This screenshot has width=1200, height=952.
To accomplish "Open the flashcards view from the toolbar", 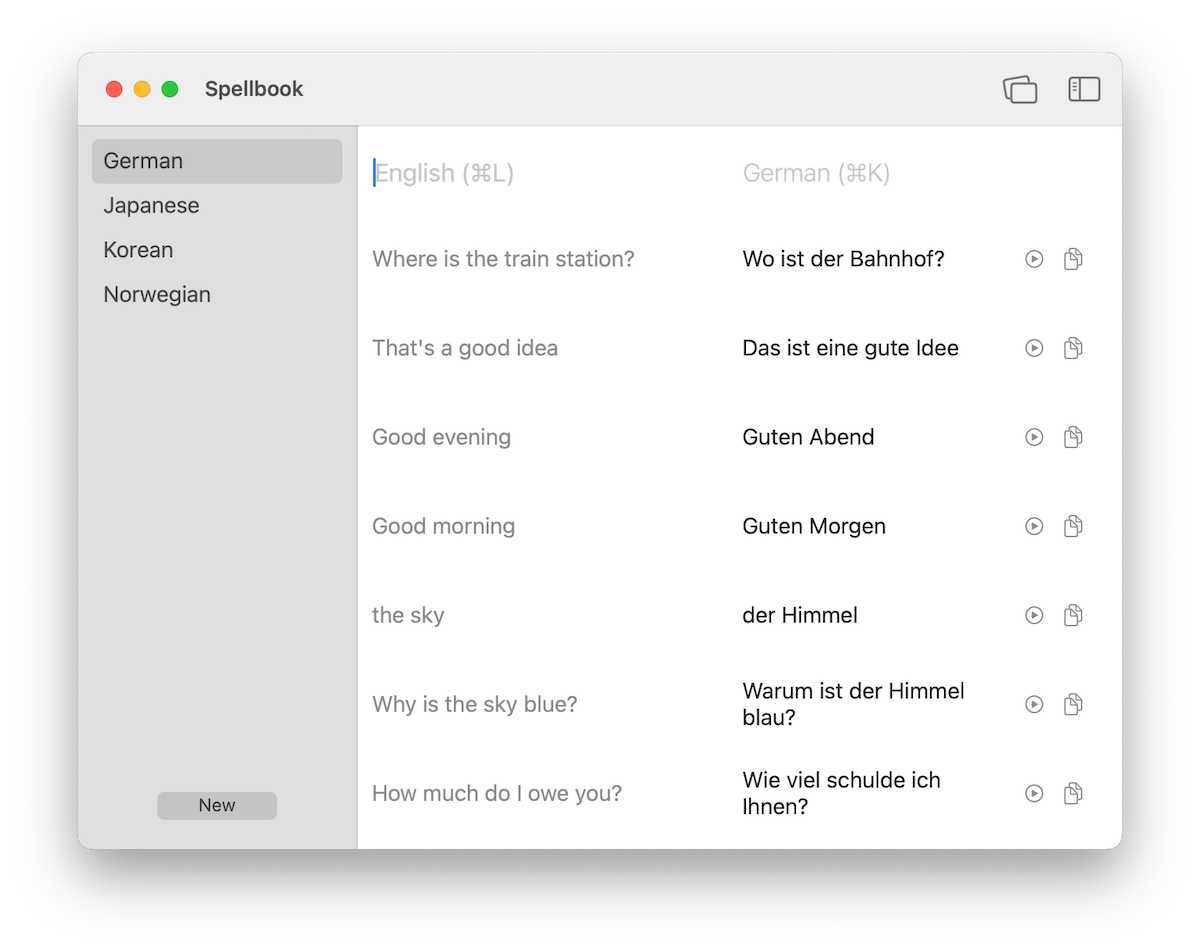I will 1020,89.
